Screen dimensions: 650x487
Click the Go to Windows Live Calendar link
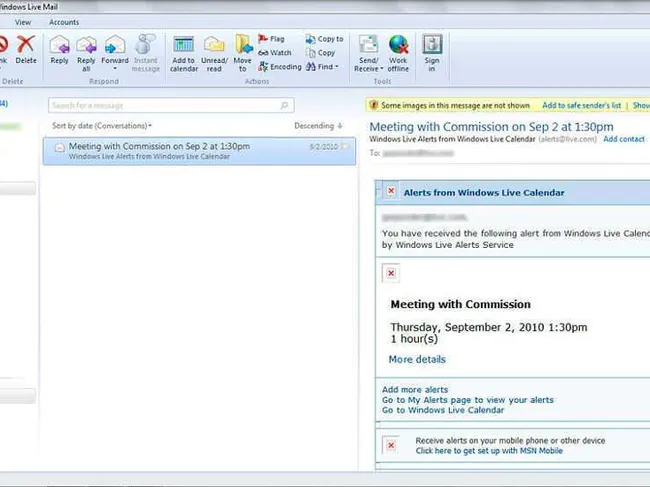(443, 410)
